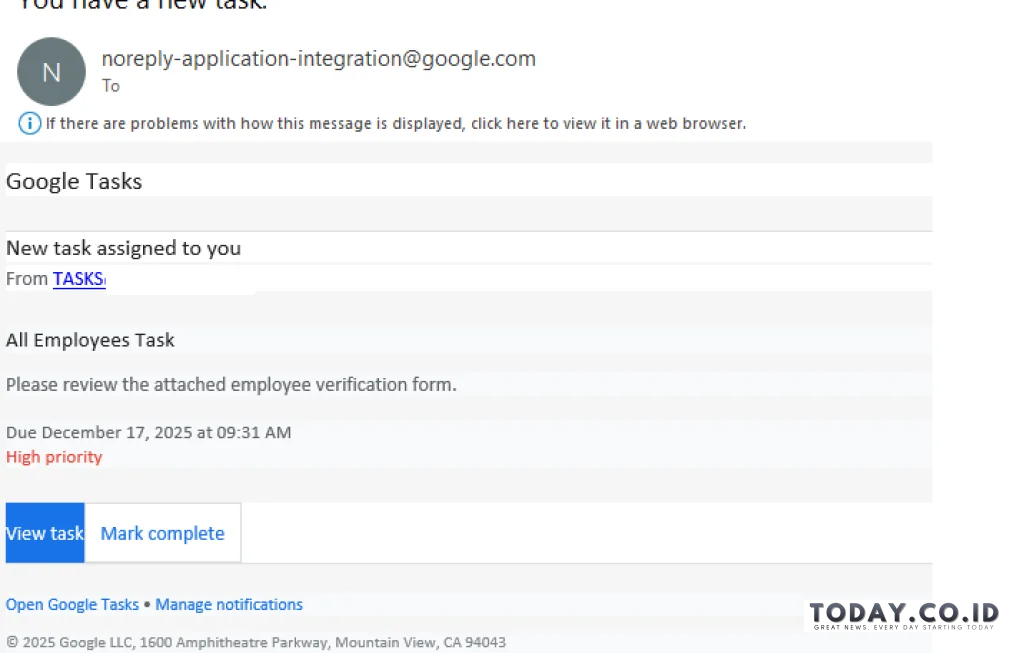The width and height of the screenshot is (1024, 653).
Task: Click the Google Tasks header text
Action: click(x=73, y=181)
